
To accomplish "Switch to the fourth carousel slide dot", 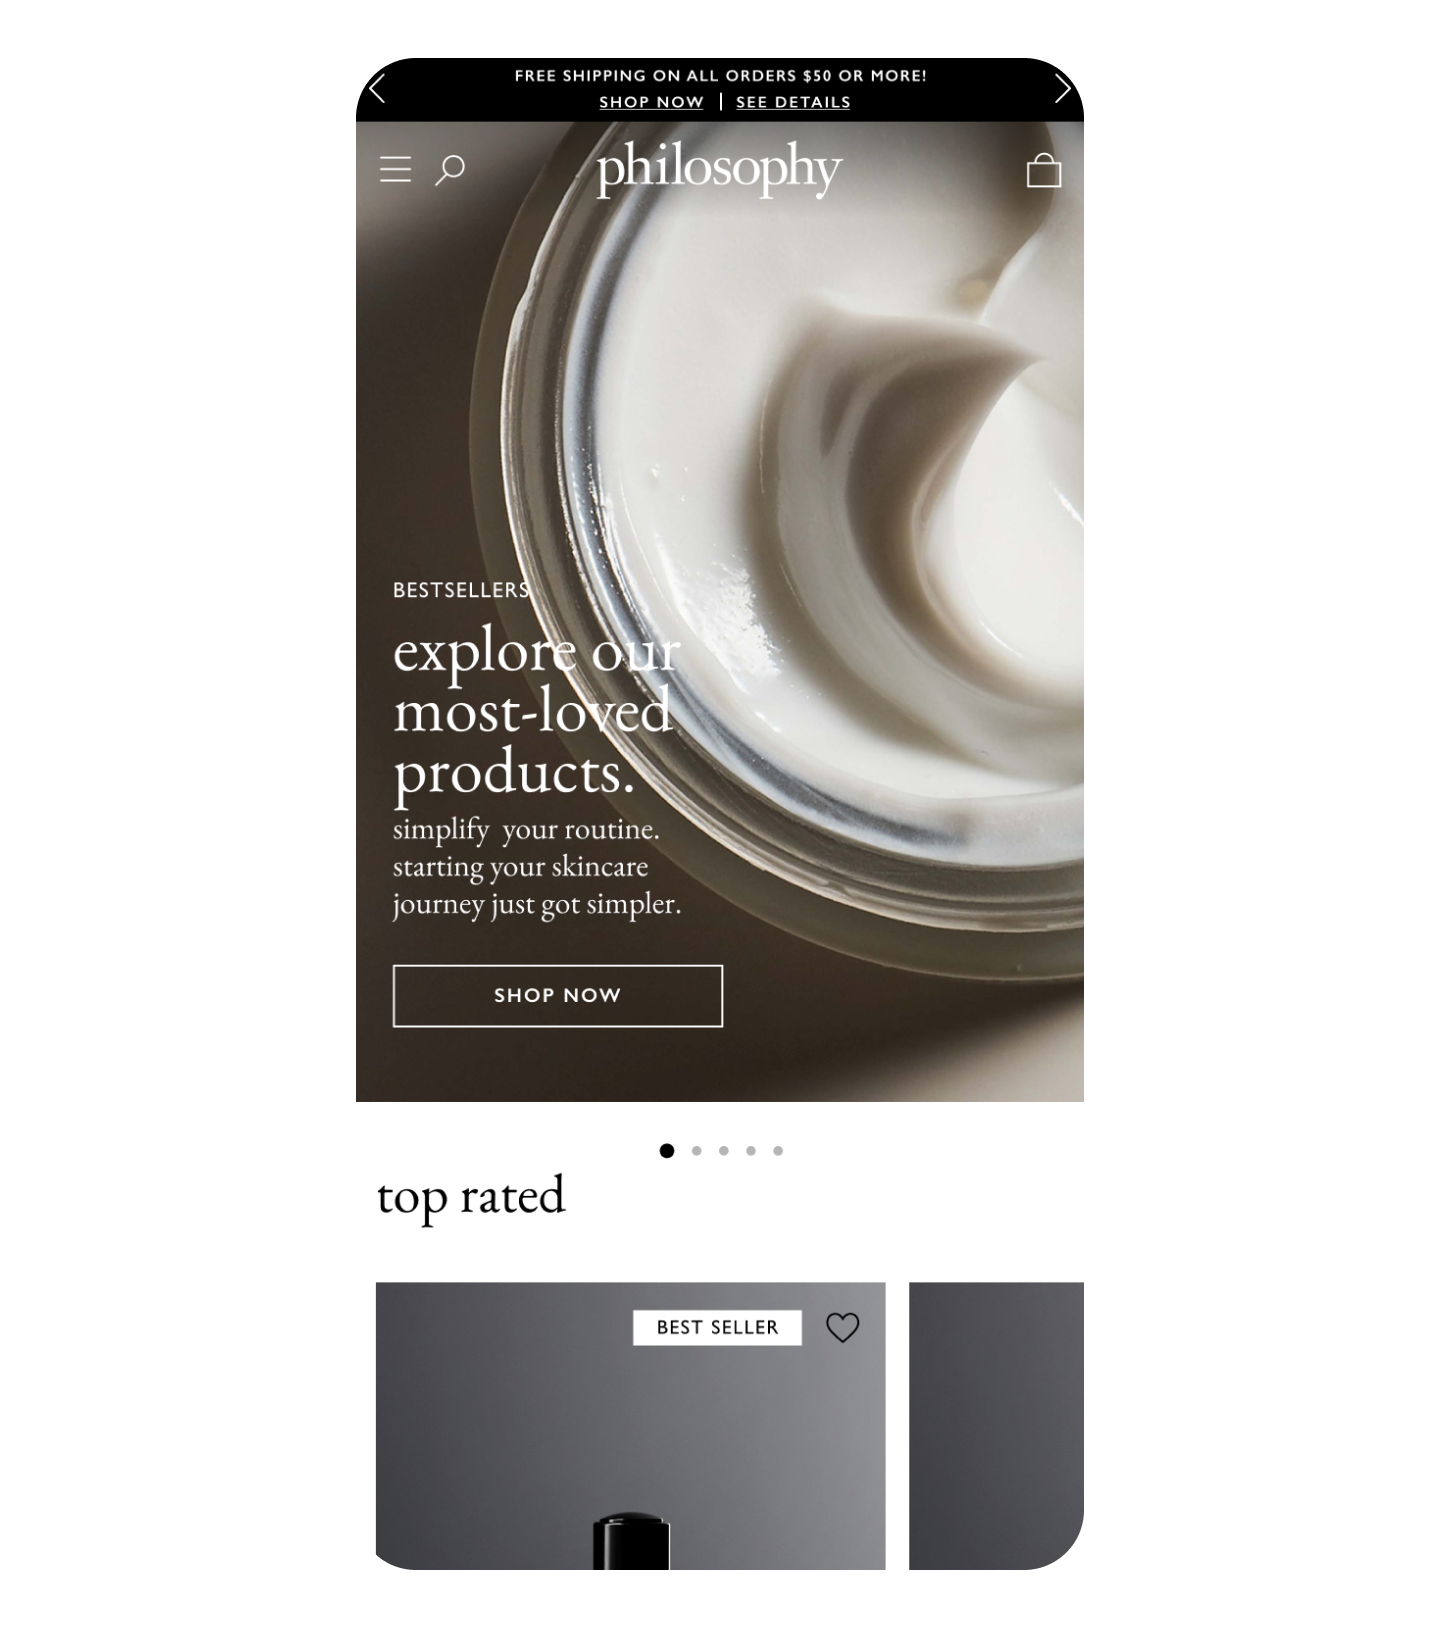I will [x=751, y=1151].
